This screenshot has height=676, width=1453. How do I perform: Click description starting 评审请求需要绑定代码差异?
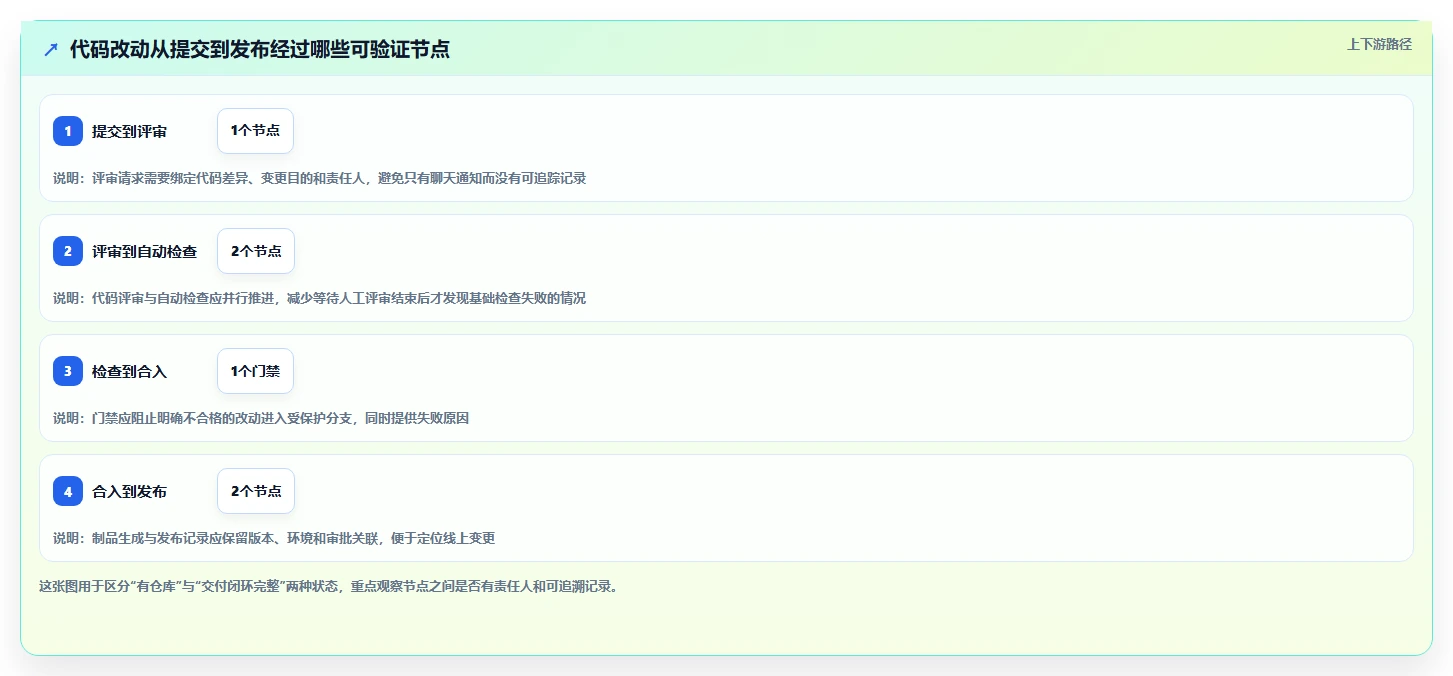pos(319,178)
